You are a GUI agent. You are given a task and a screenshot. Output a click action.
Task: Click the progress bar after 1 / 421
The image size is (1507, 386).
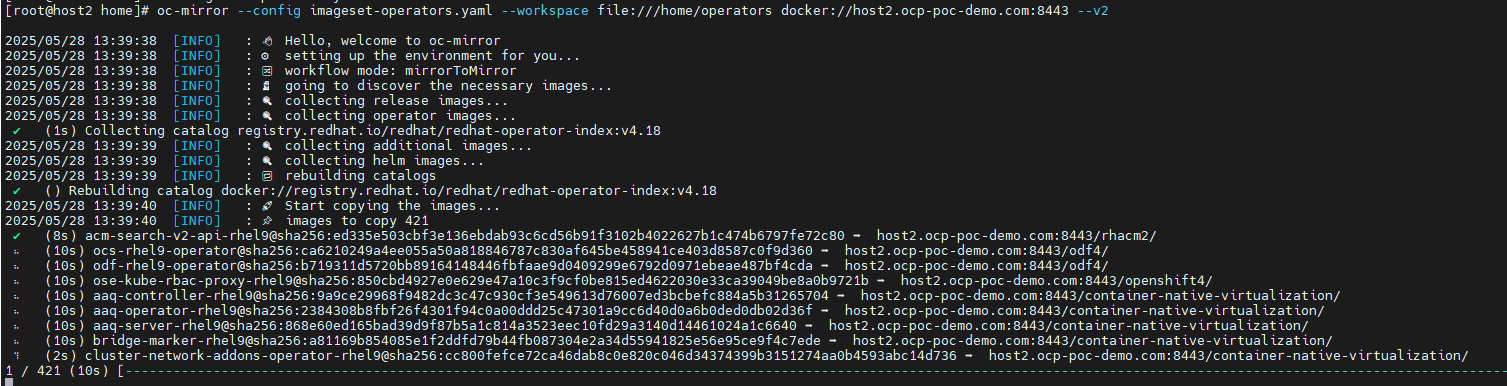810,371
